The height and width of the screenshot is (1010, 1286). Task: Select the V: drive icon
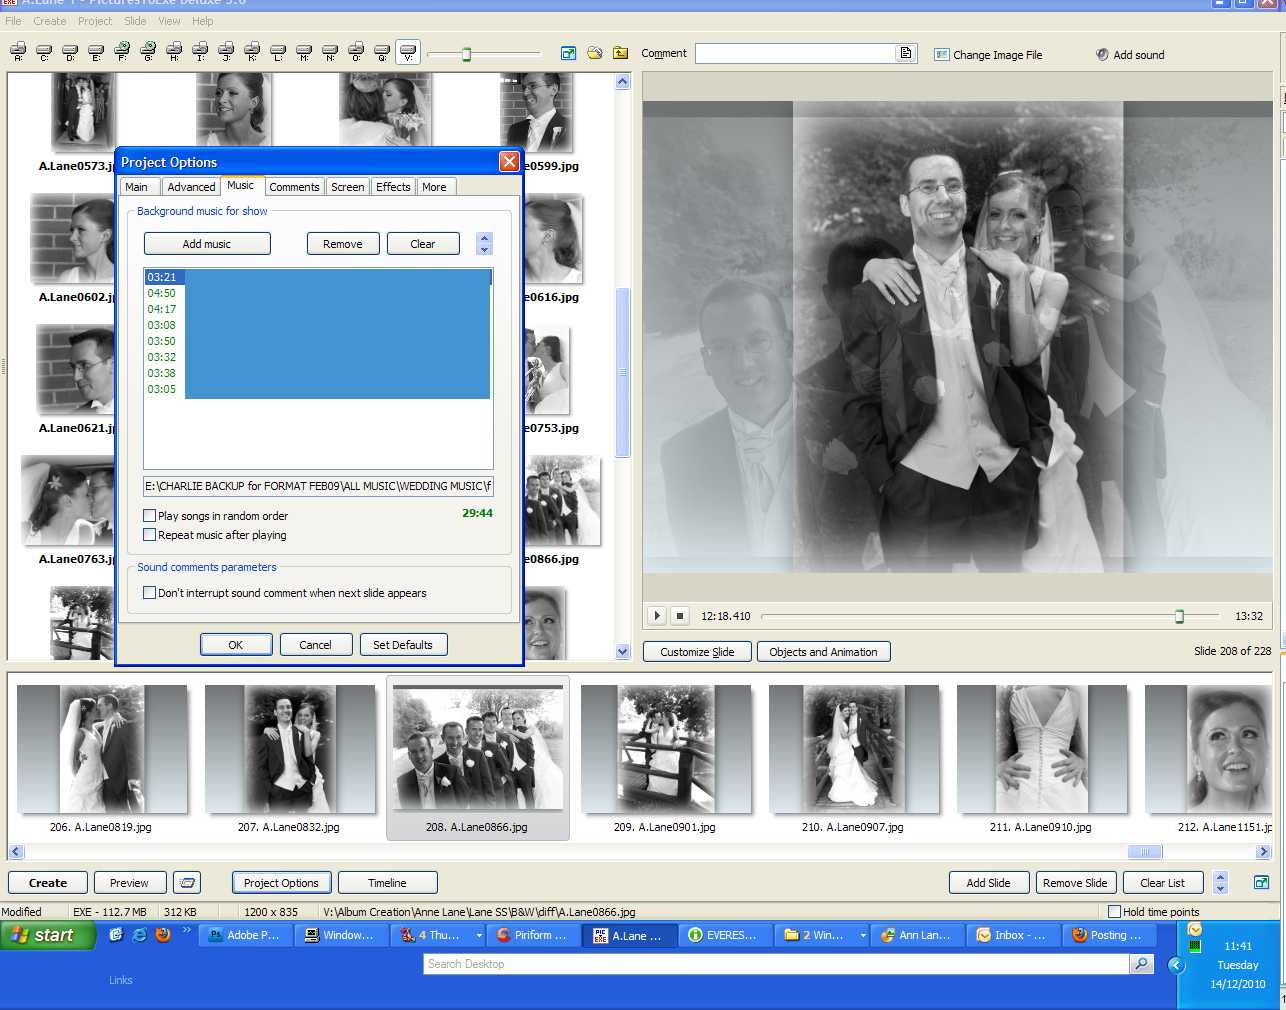(x=408, y=50)
